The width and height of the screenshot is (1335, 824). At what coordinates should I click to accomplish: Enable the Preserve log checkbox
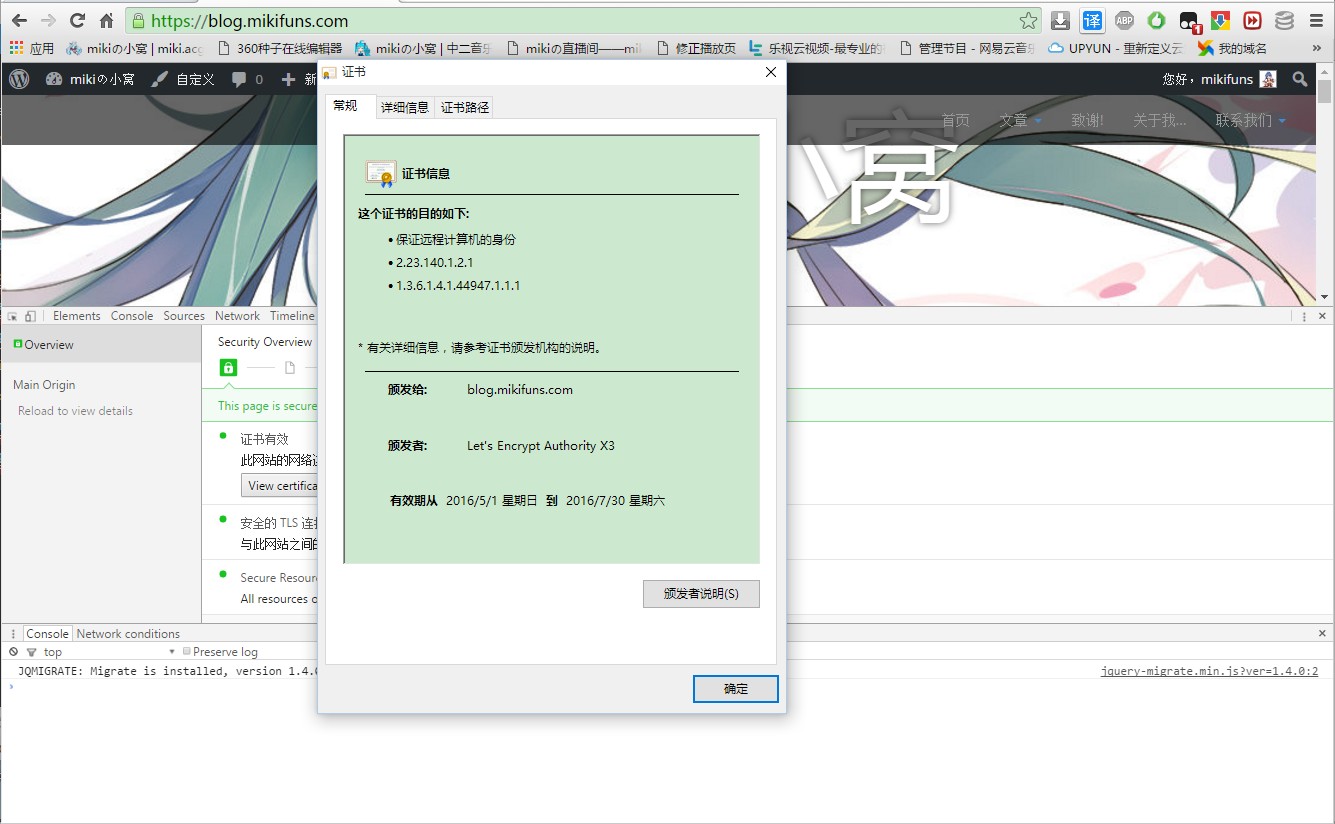[x=187, y=652]
